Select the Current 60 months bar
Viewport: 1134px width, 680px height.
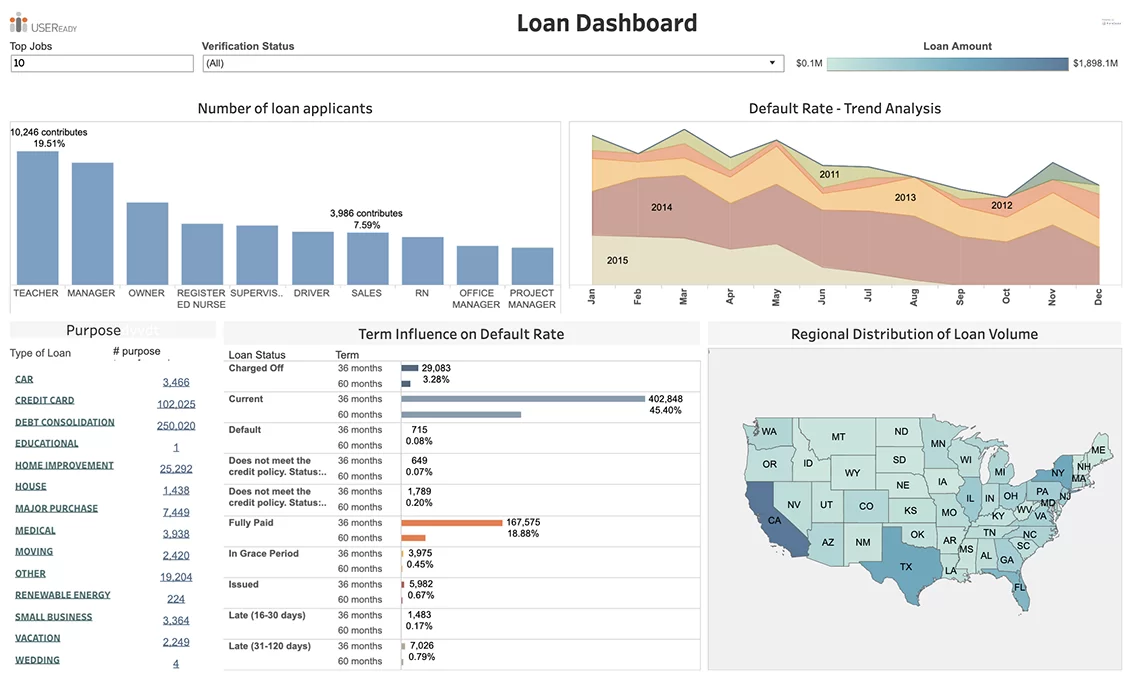click(461, 415)
